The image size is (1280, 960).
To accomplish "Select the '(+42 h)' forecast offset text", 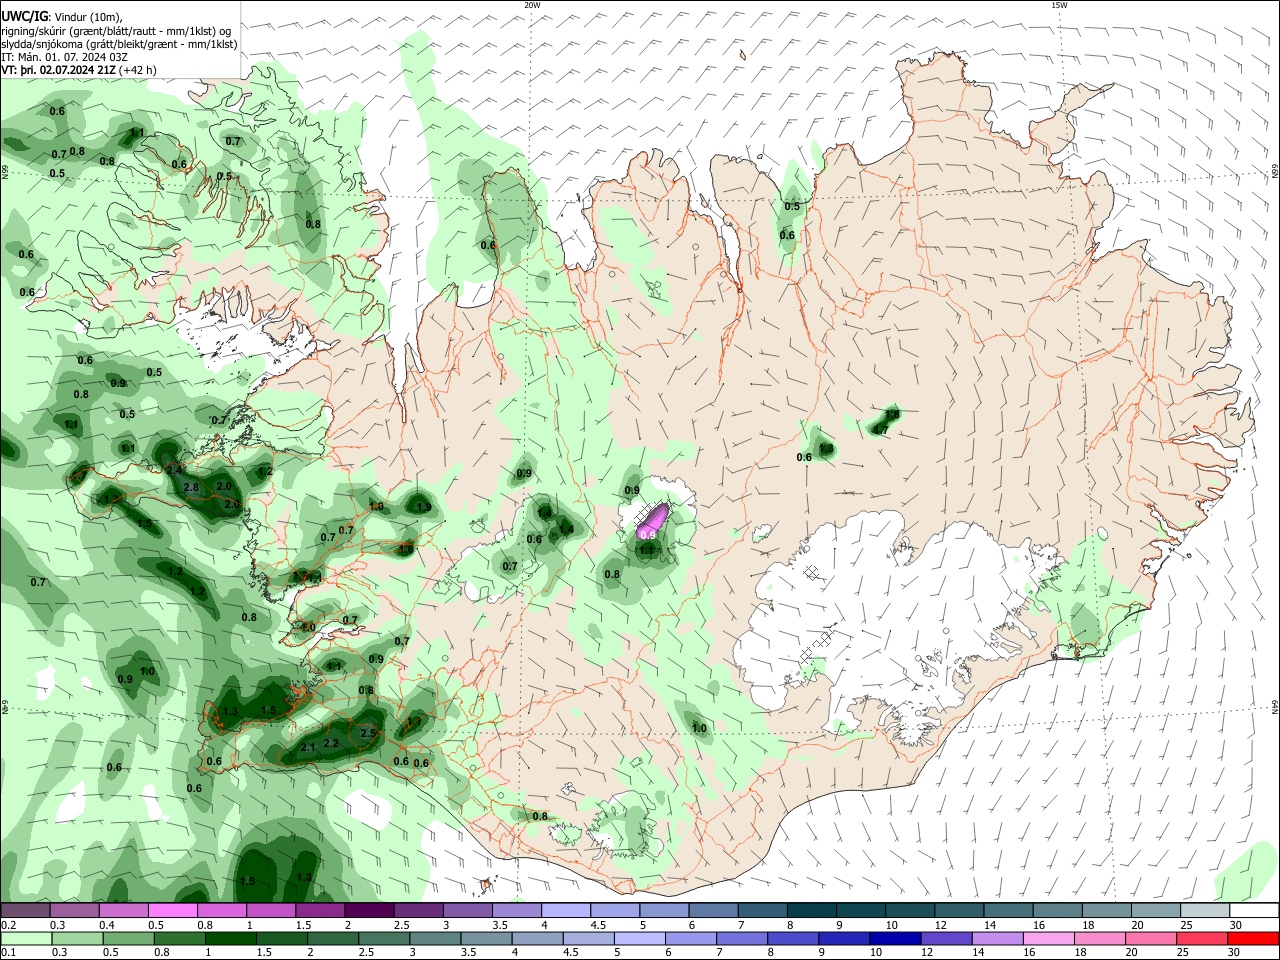I will [137, 70].
